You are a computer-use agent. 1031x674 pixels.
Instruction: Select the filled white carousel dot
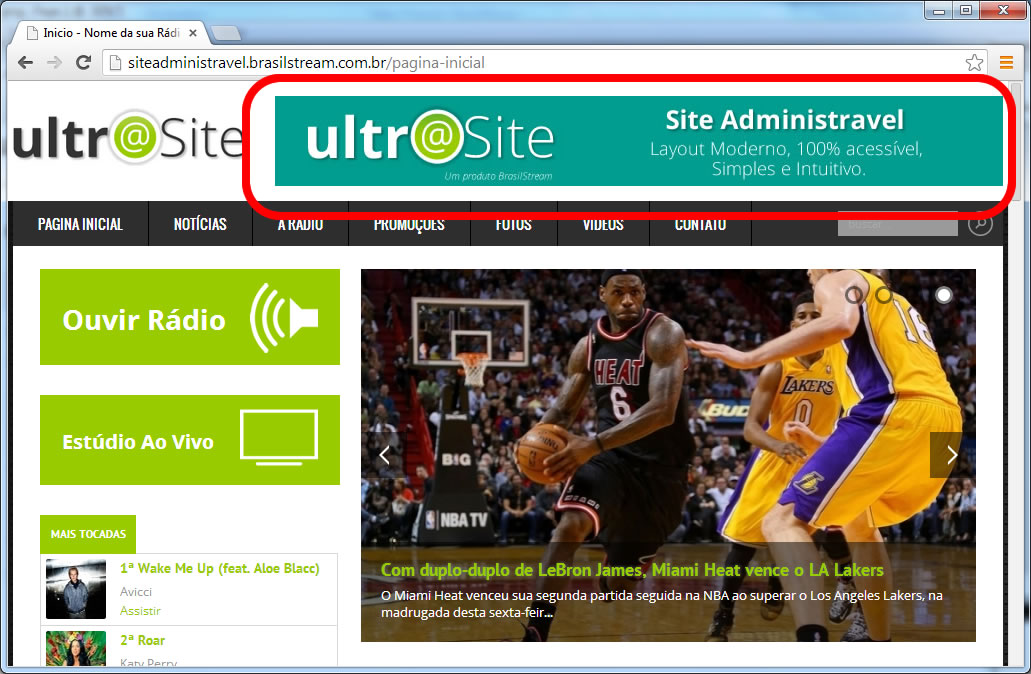pos(943,295)
